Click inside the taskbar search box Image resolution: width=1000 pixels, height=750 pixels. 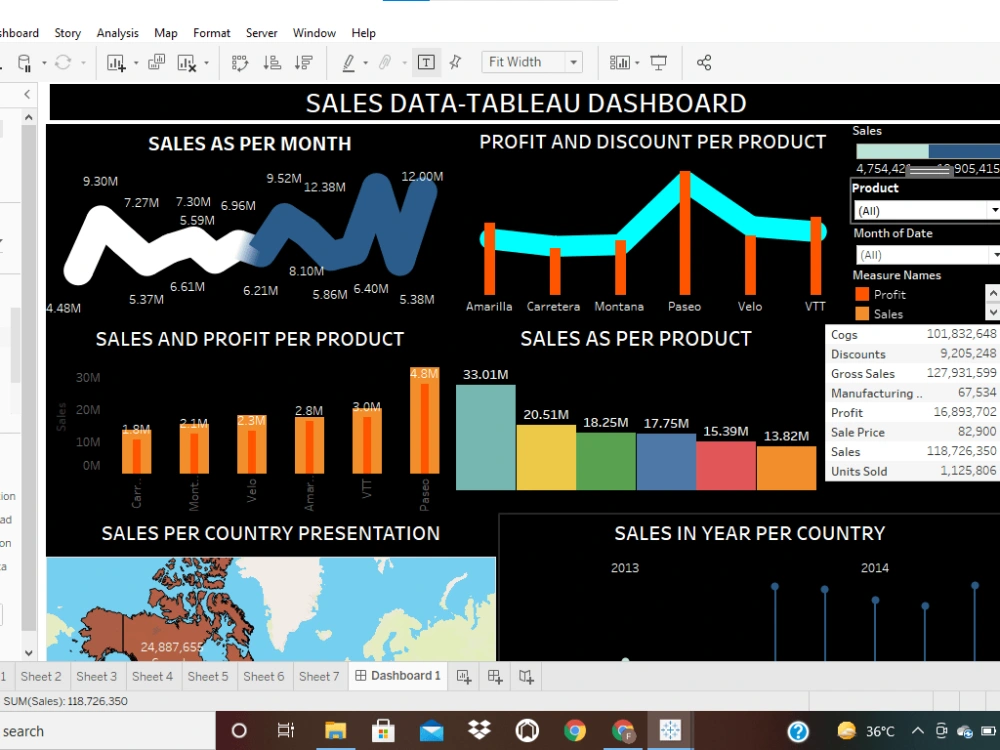(100, 731)
